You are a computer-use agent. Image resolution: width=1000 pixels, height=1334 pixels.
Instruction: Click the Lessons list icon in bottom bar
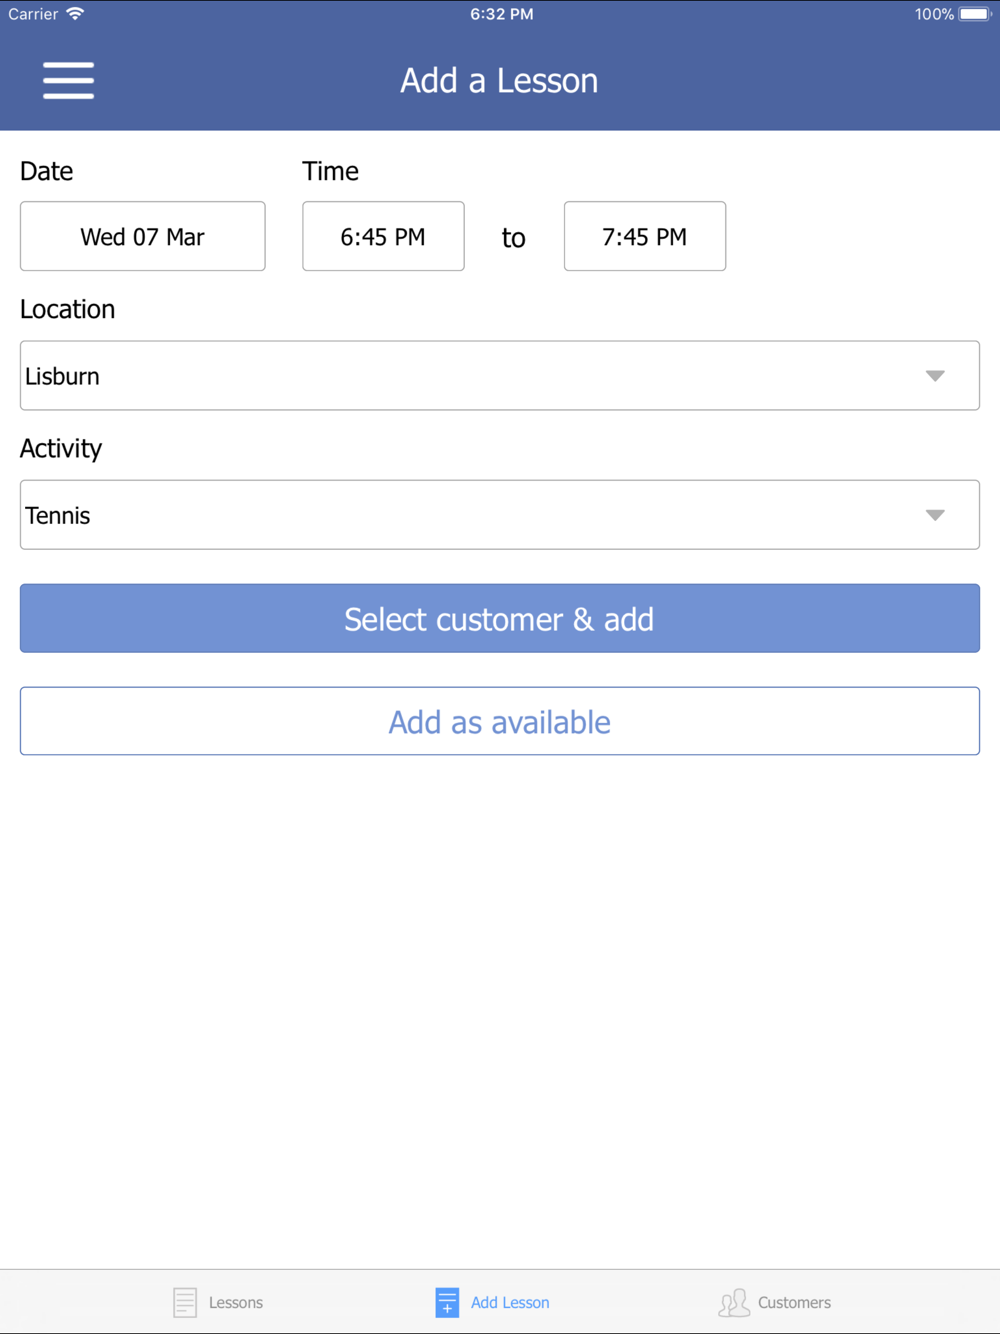pyautogui.click(x=185, y=1302)
